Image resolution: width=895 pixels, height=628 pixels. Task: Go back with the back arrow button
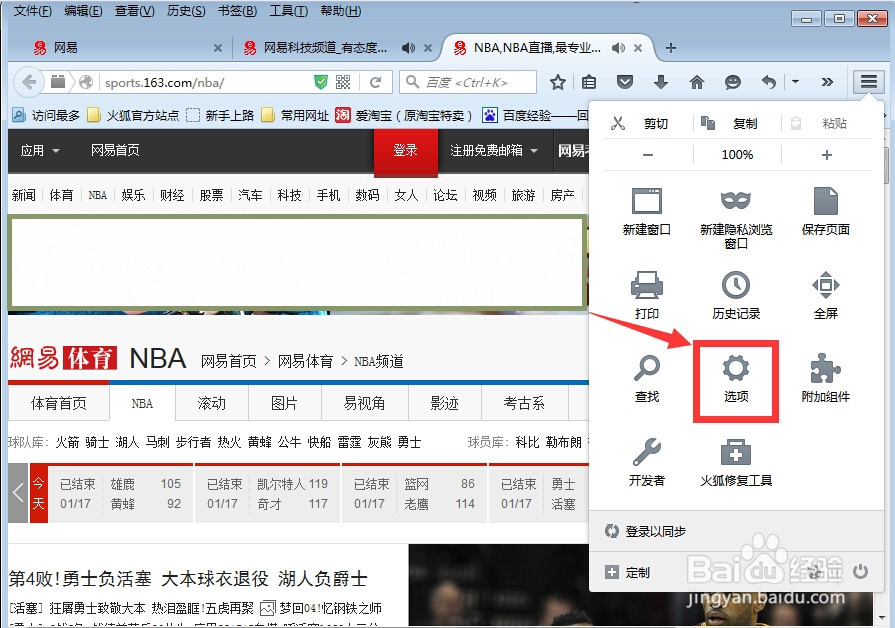29,82
